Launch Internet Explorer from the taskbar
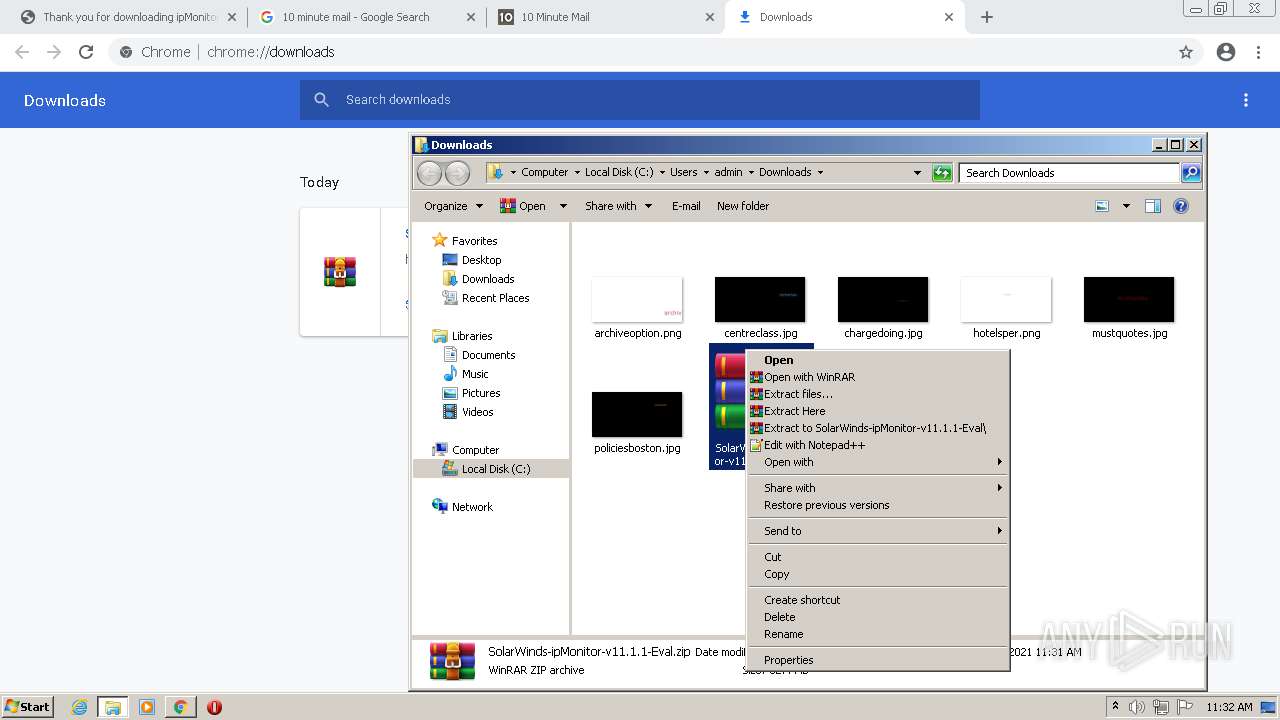The height and width of the screenshot is (720, 1280). (x=79, y=707)
